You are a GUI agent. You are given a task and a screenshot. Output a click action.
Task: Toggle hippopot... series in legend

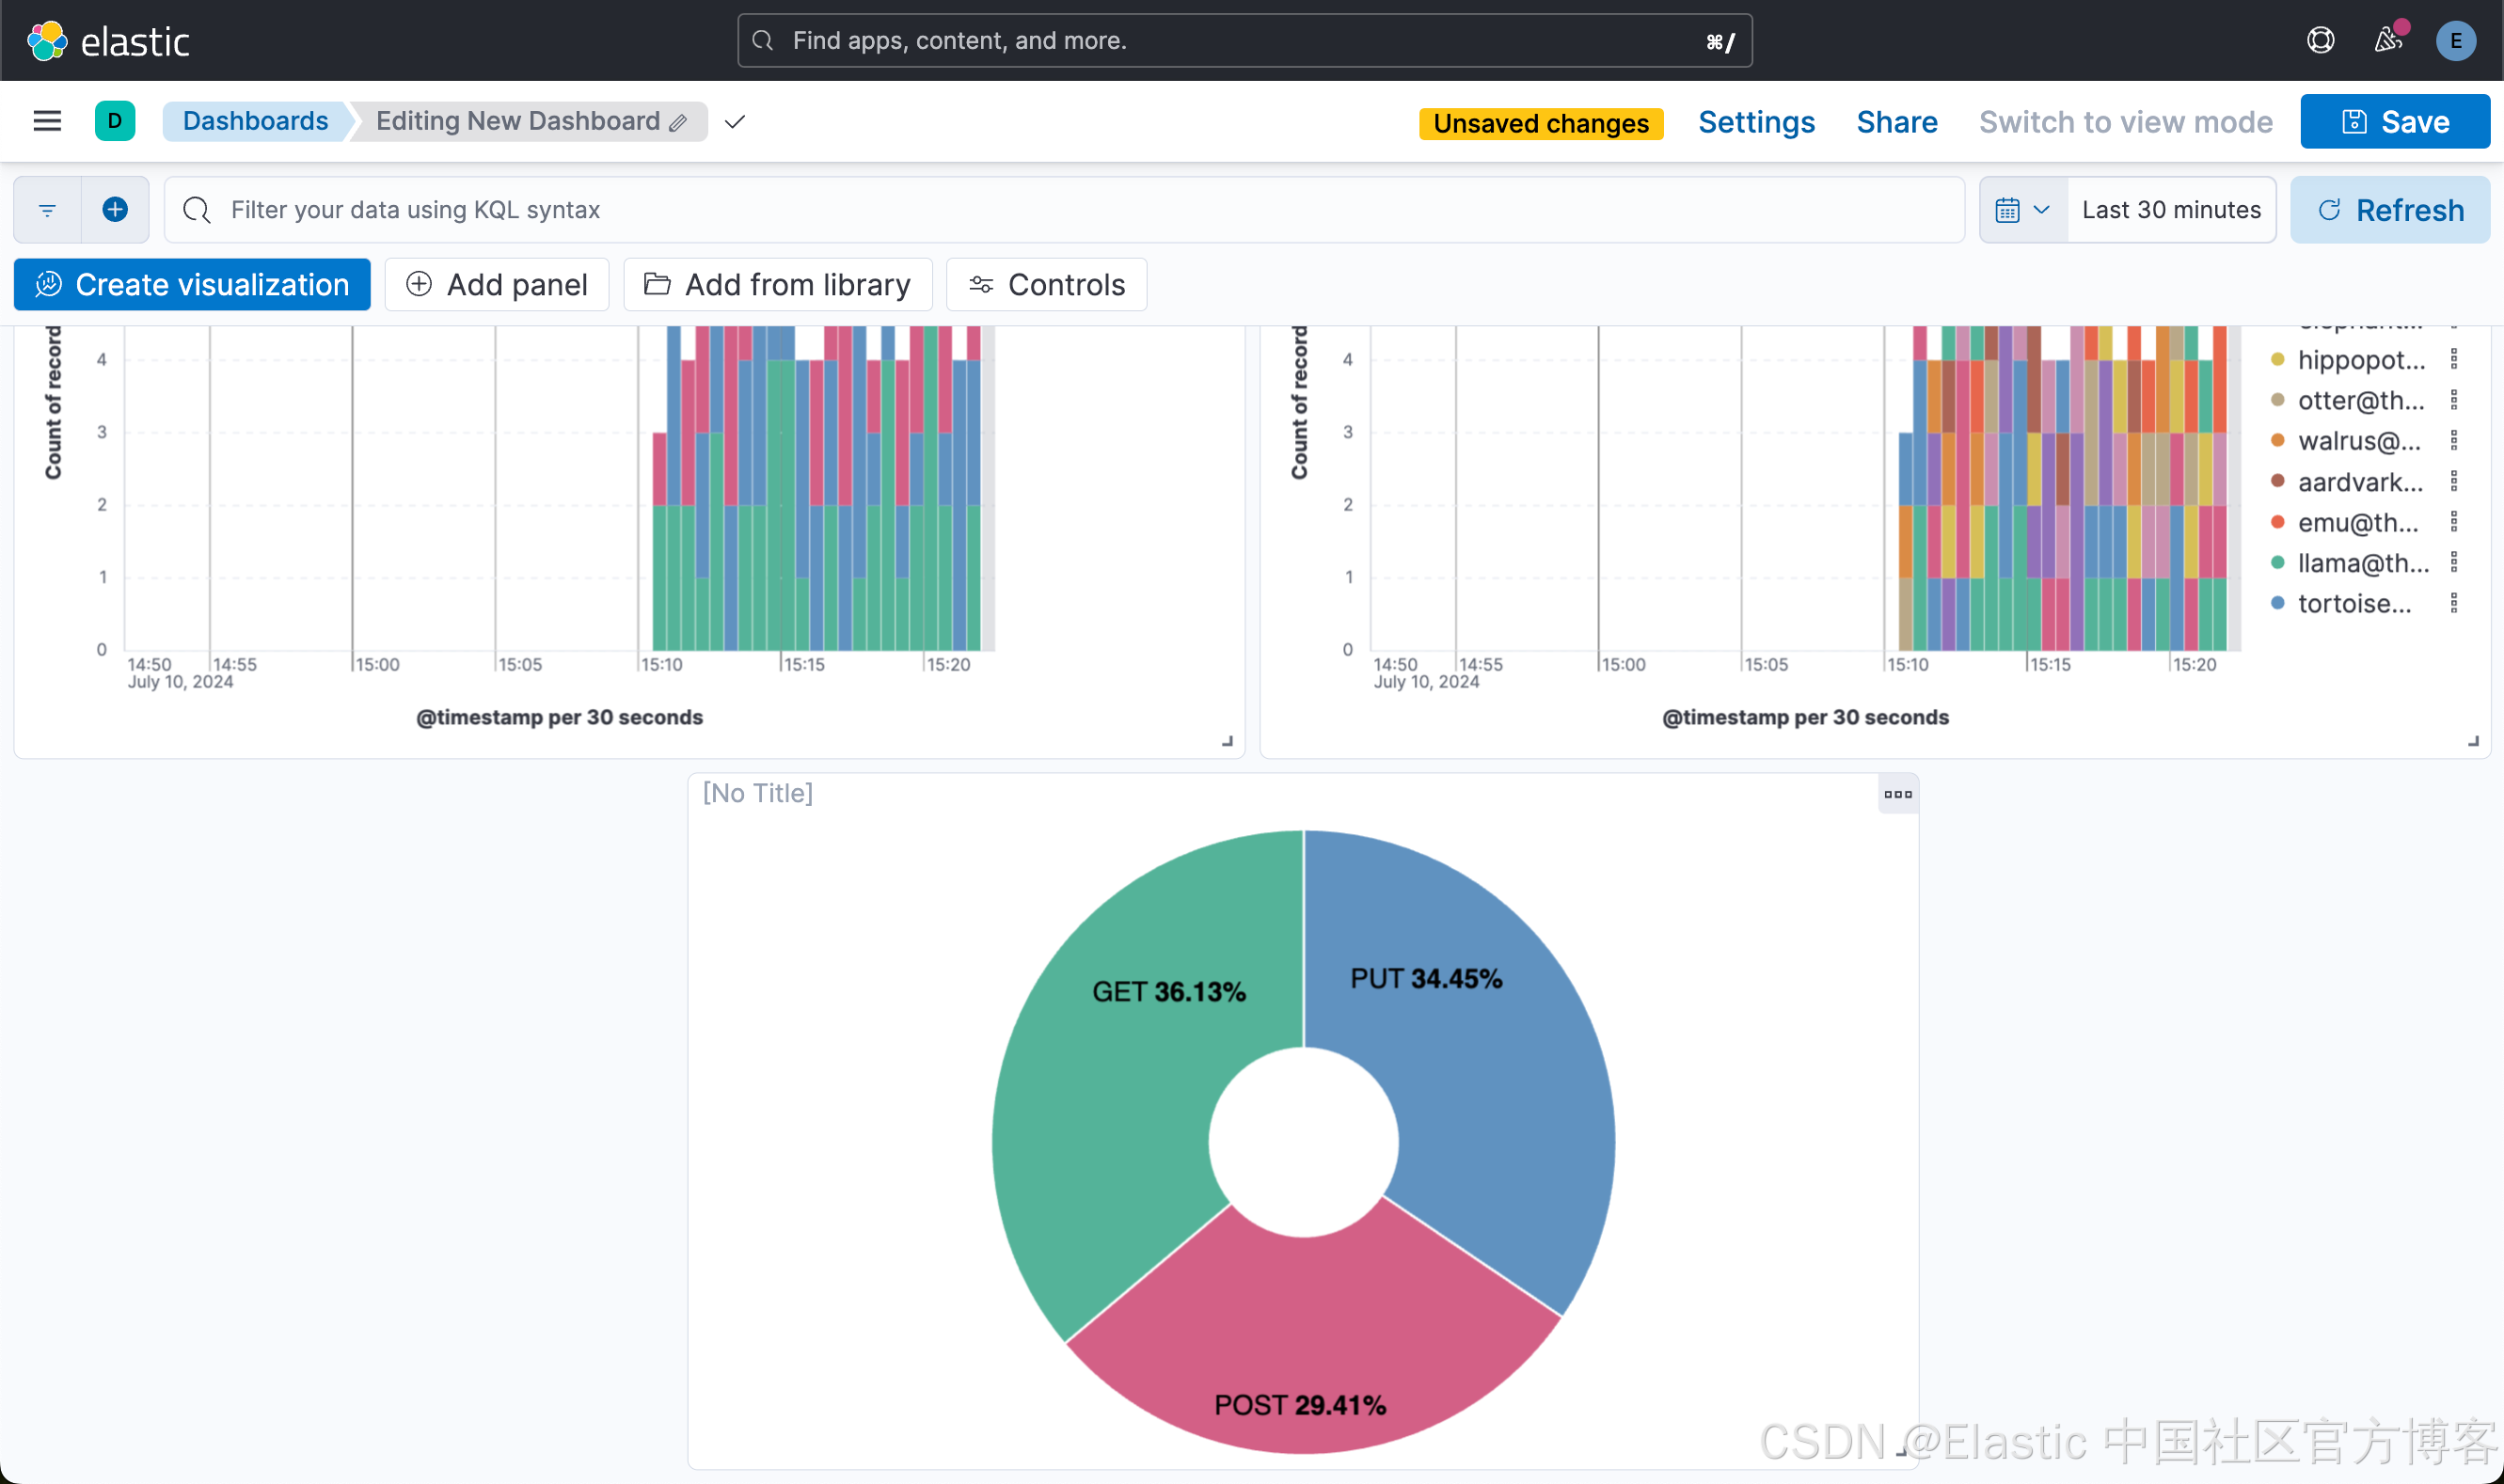[2360, 359]
